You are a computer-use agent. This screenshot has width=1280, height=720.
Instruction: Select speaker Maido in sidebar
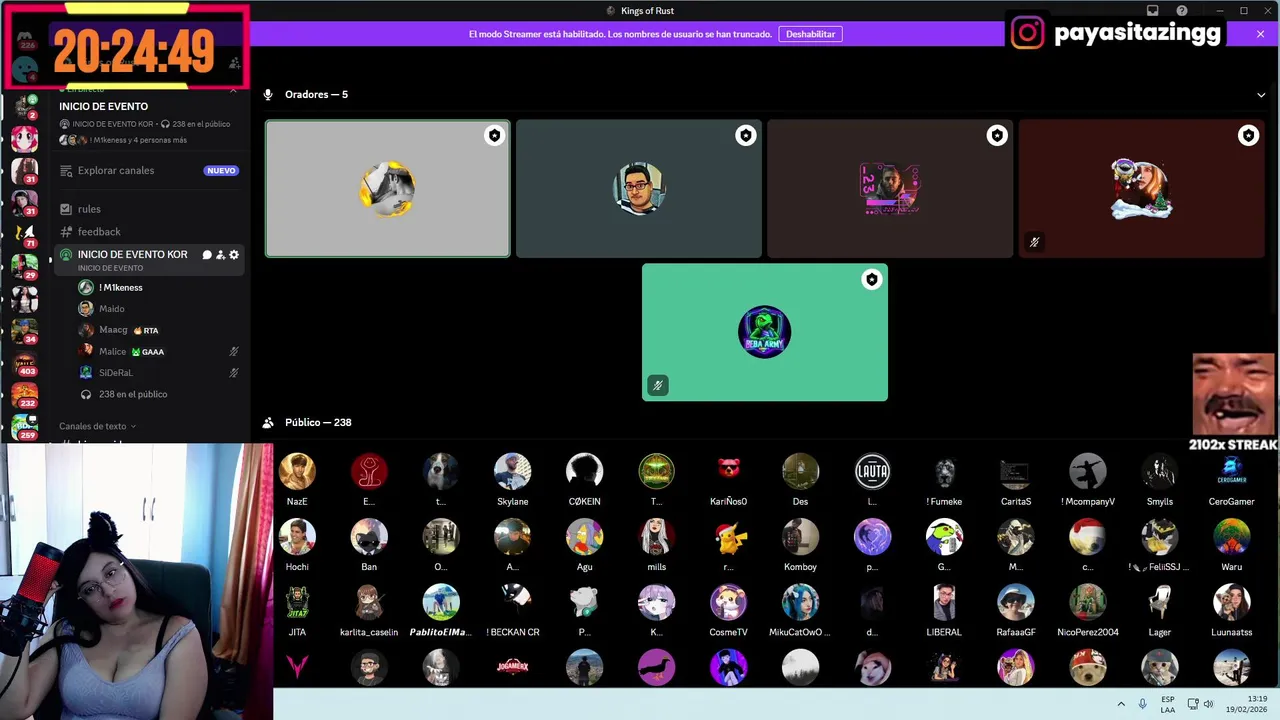click(111, 309)
